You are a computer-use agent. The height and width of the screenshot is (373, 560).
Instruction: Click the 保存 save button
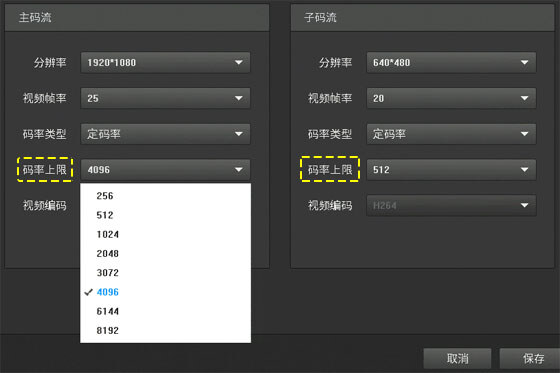531,358
